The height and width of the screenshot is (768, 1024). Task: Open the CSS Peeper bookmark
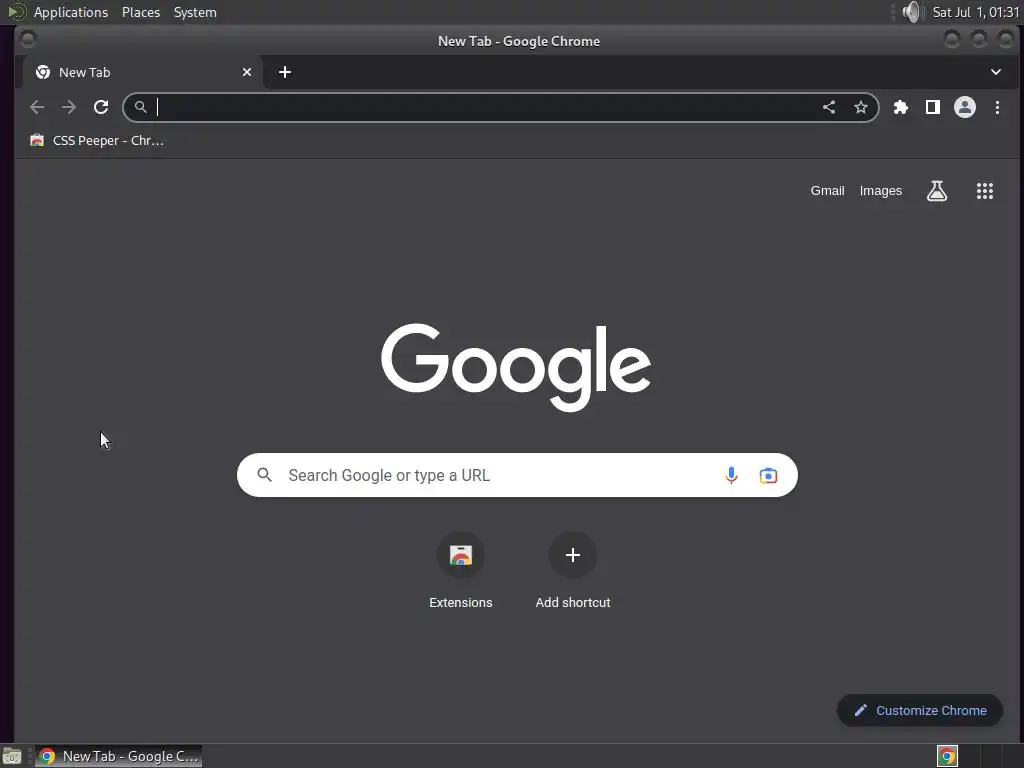point(97,140)
